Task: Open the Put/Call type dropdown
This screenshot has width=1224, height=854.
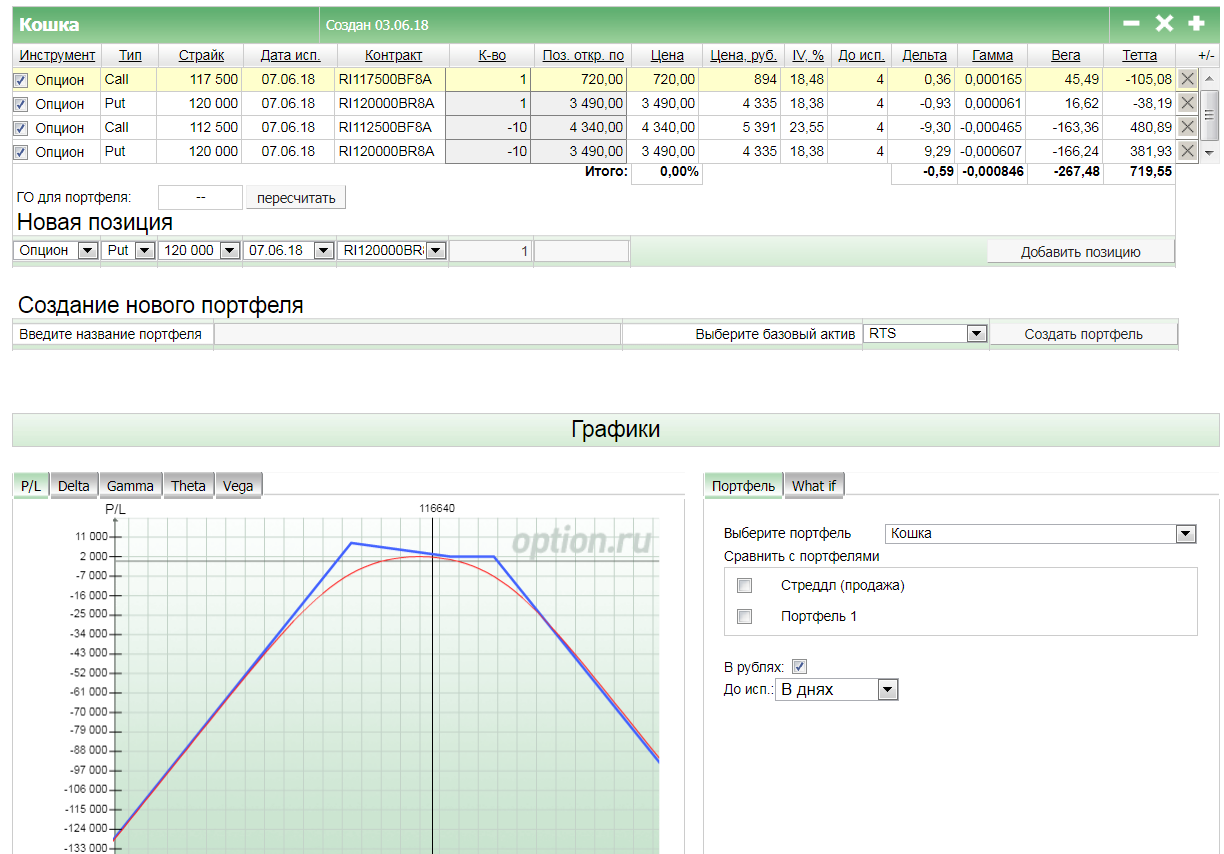Action: (x=129, y=251)
